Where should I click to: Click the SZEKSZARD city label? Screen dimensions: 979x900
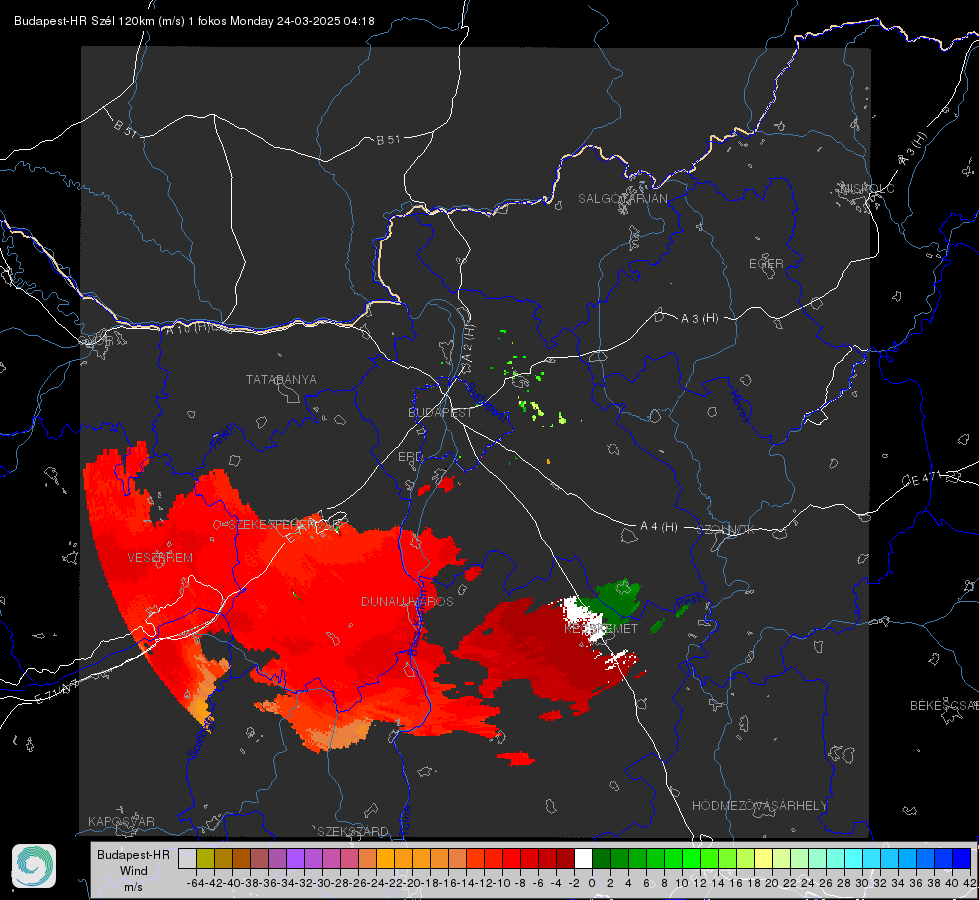(x=353, y=831)
